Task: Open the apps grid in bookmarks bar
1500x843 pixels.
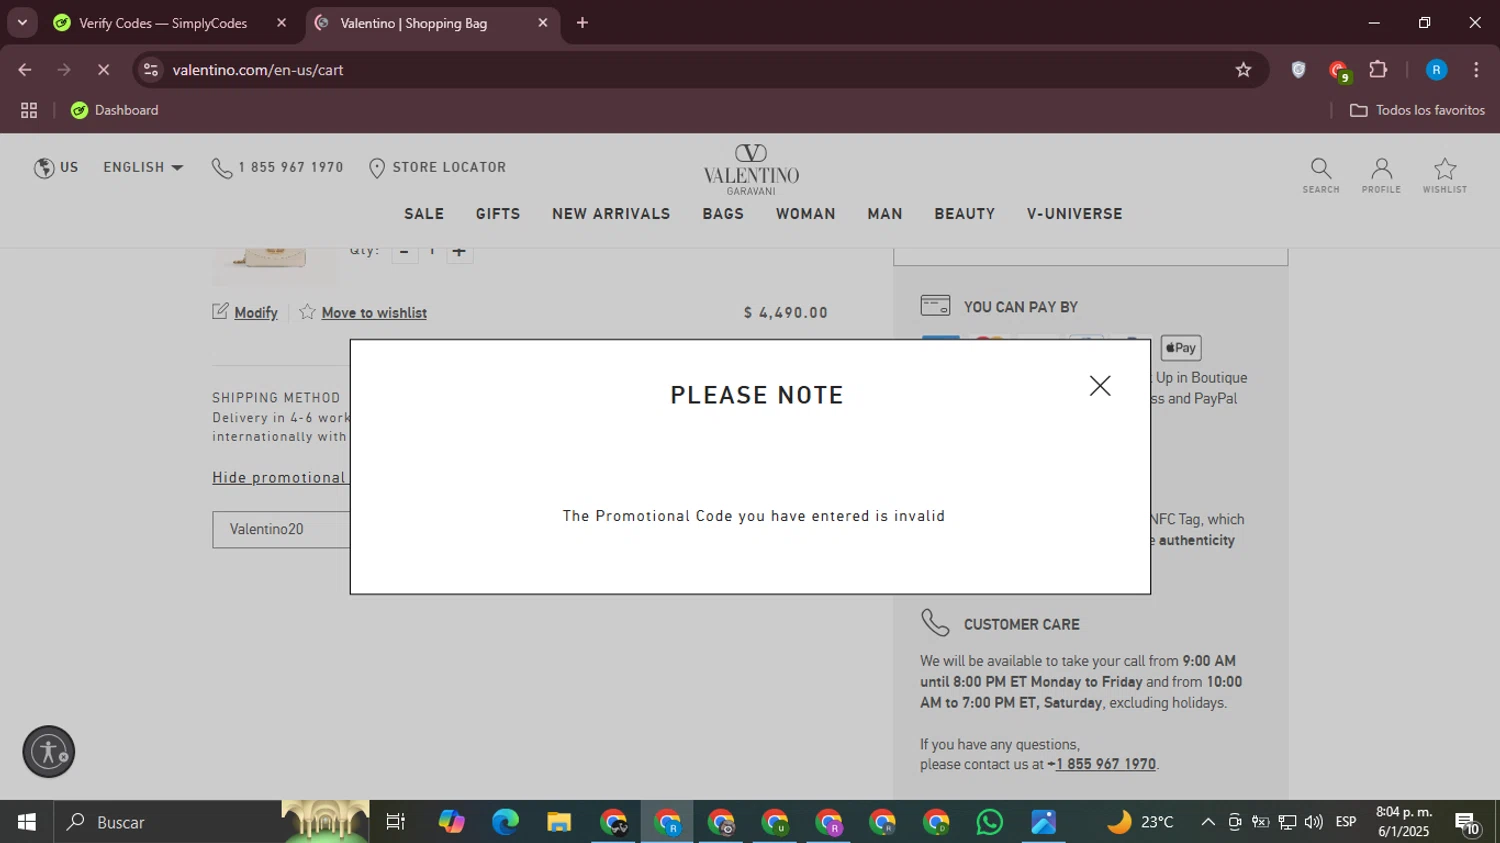Action: coord(29,110)
